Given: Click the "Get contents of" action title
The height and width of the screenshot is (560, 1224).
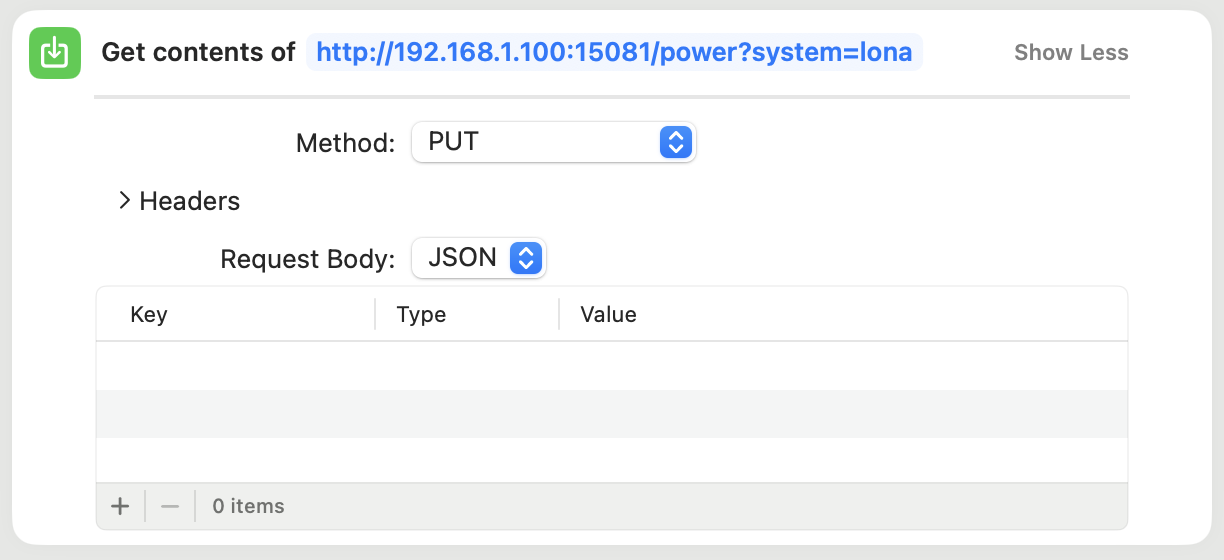Looking at the screenshot, I should point(198,52).
